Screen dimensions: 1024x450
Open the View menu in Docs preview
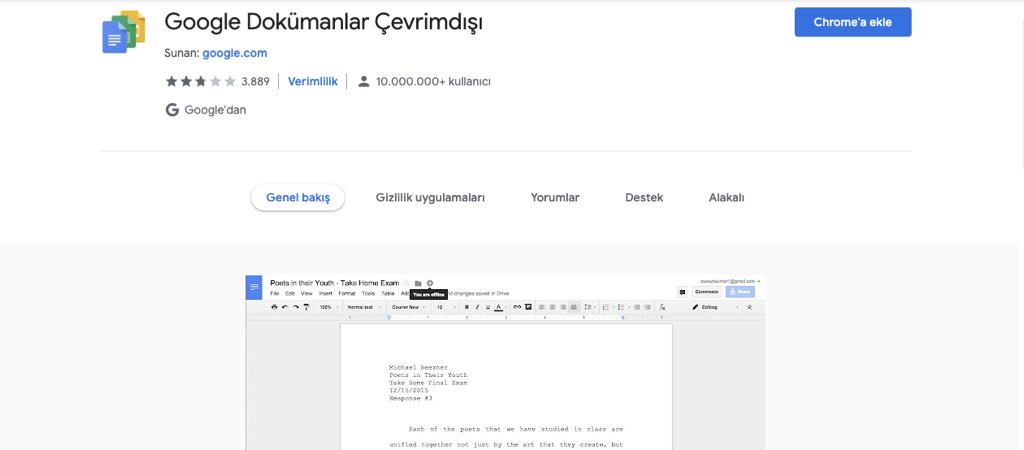point(307,294)
